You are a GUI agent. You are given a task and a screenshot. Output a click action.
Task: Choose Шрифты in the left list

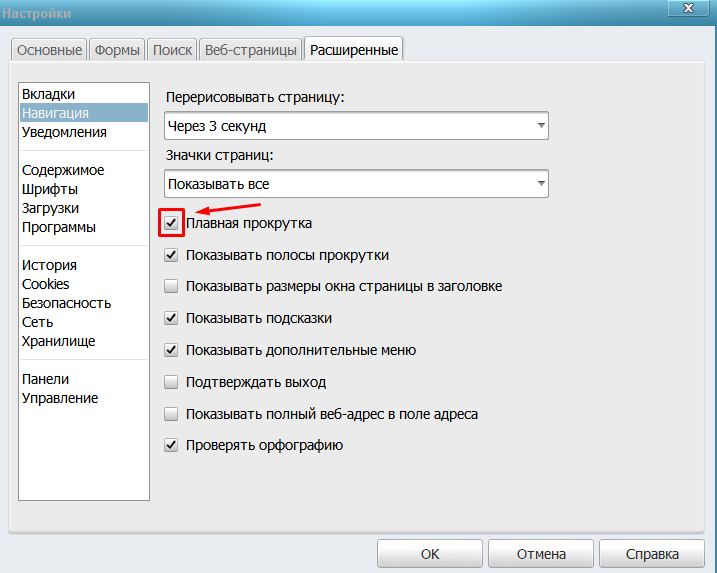pos(50,189)
